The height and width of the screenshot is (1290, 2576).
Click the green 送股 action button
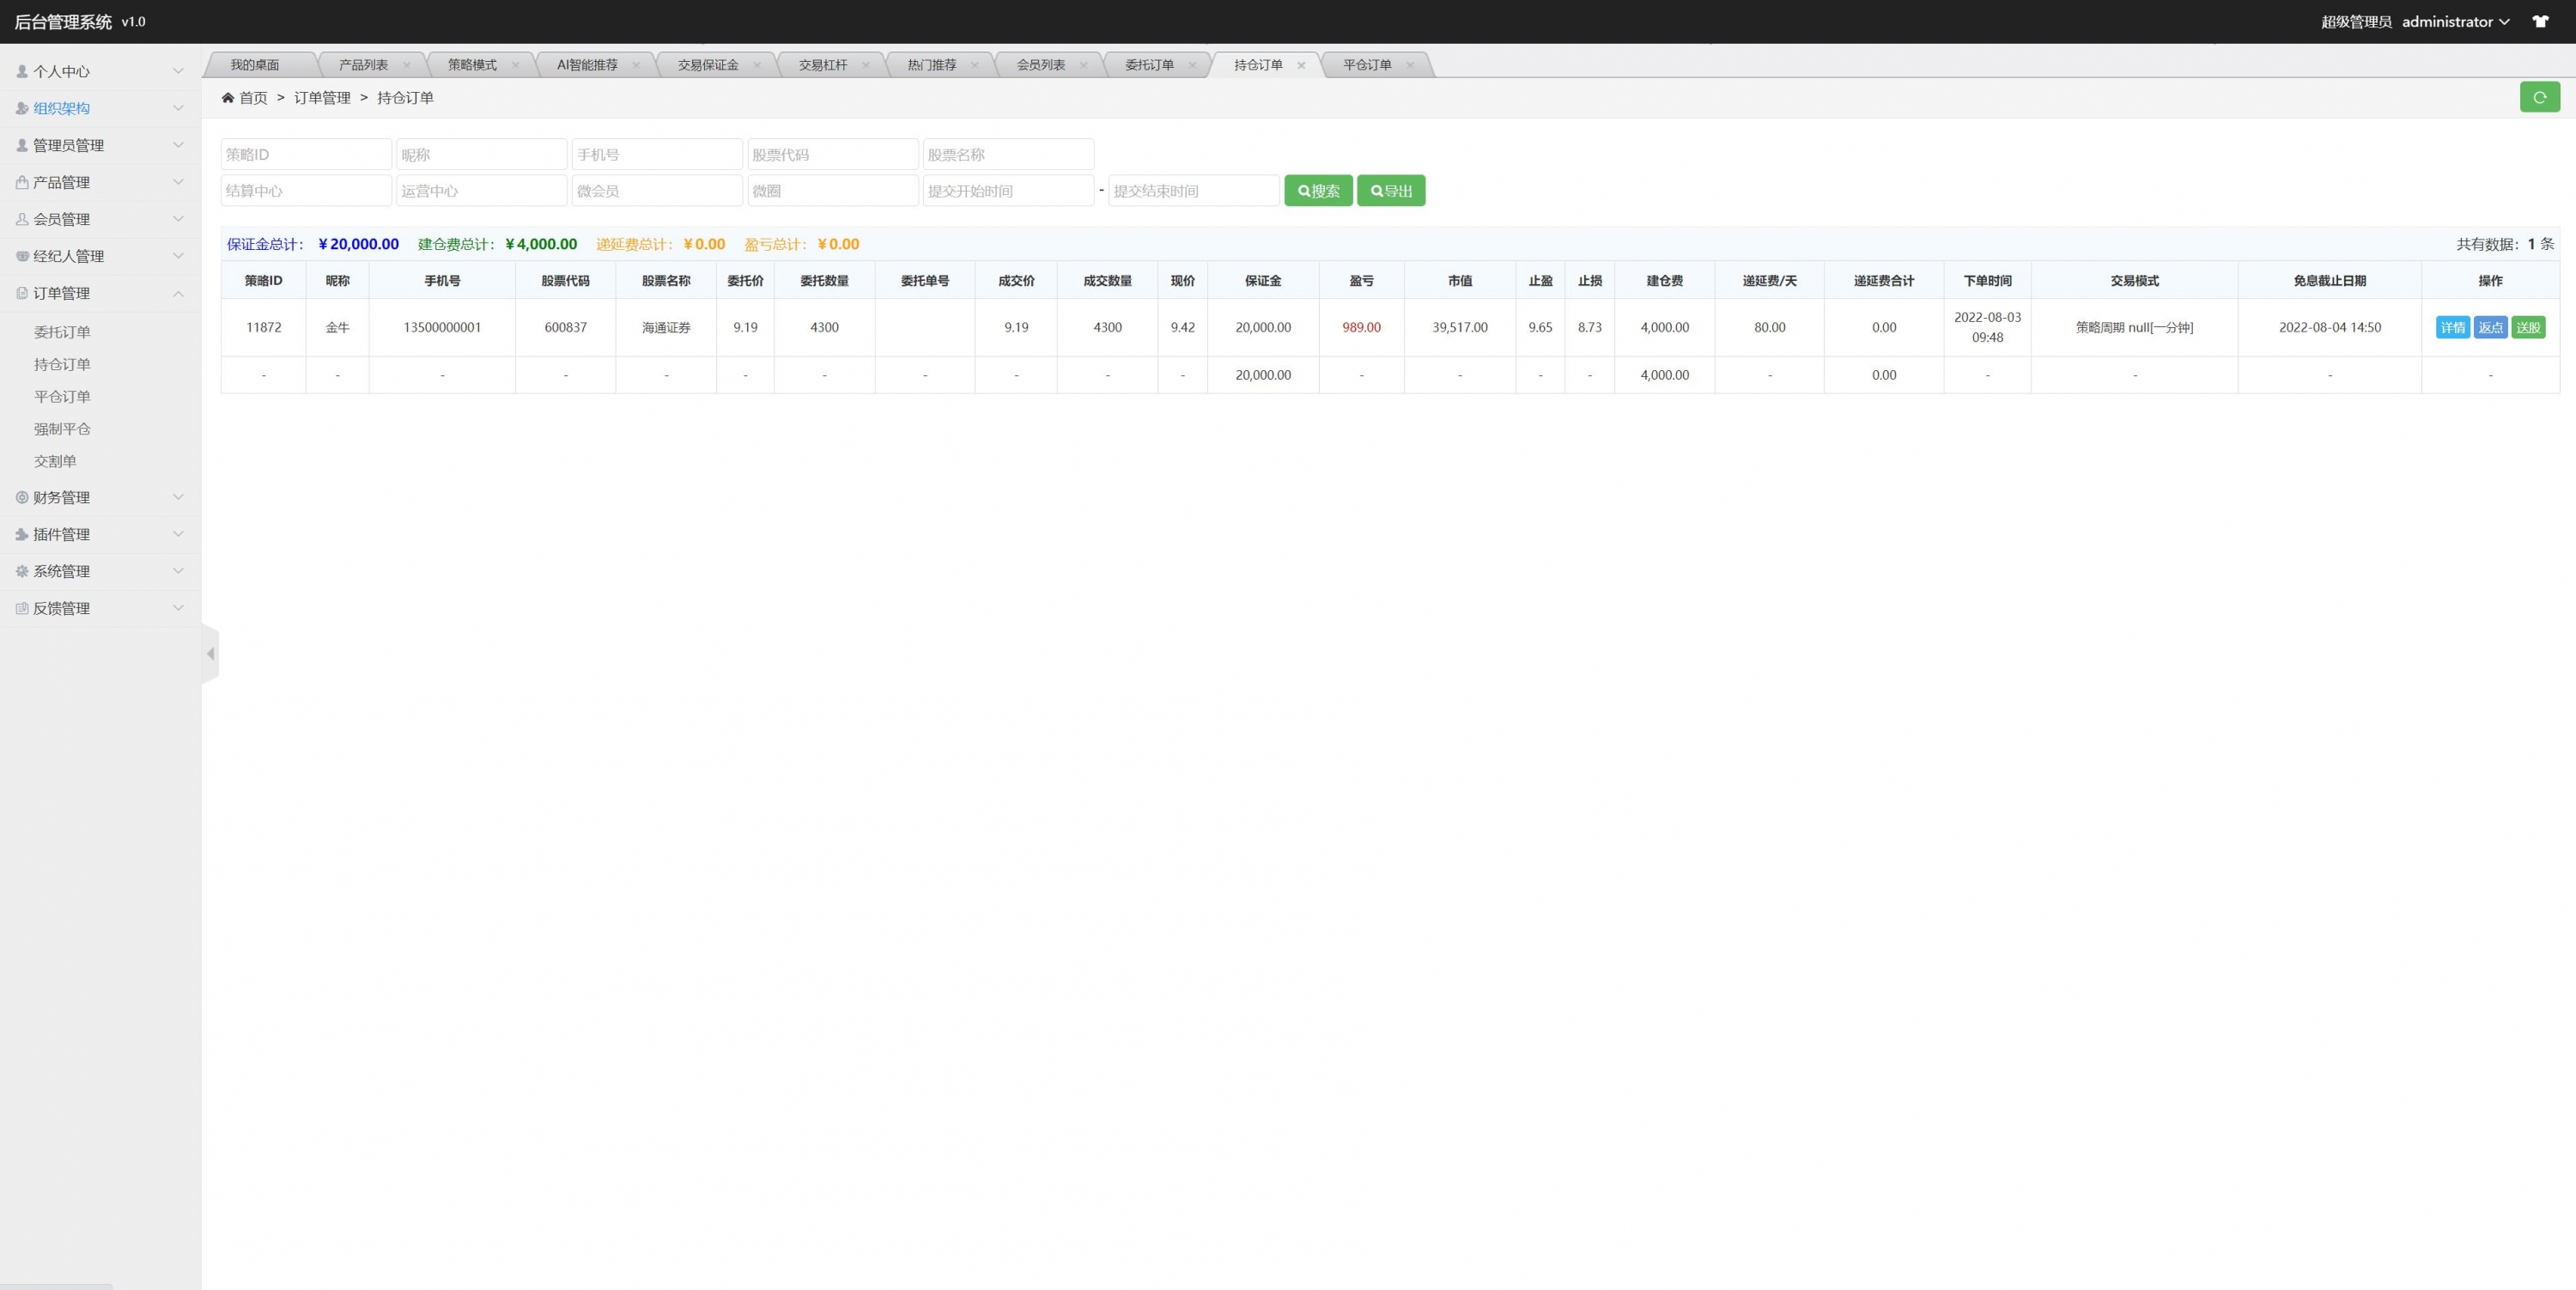point(2528,328)
